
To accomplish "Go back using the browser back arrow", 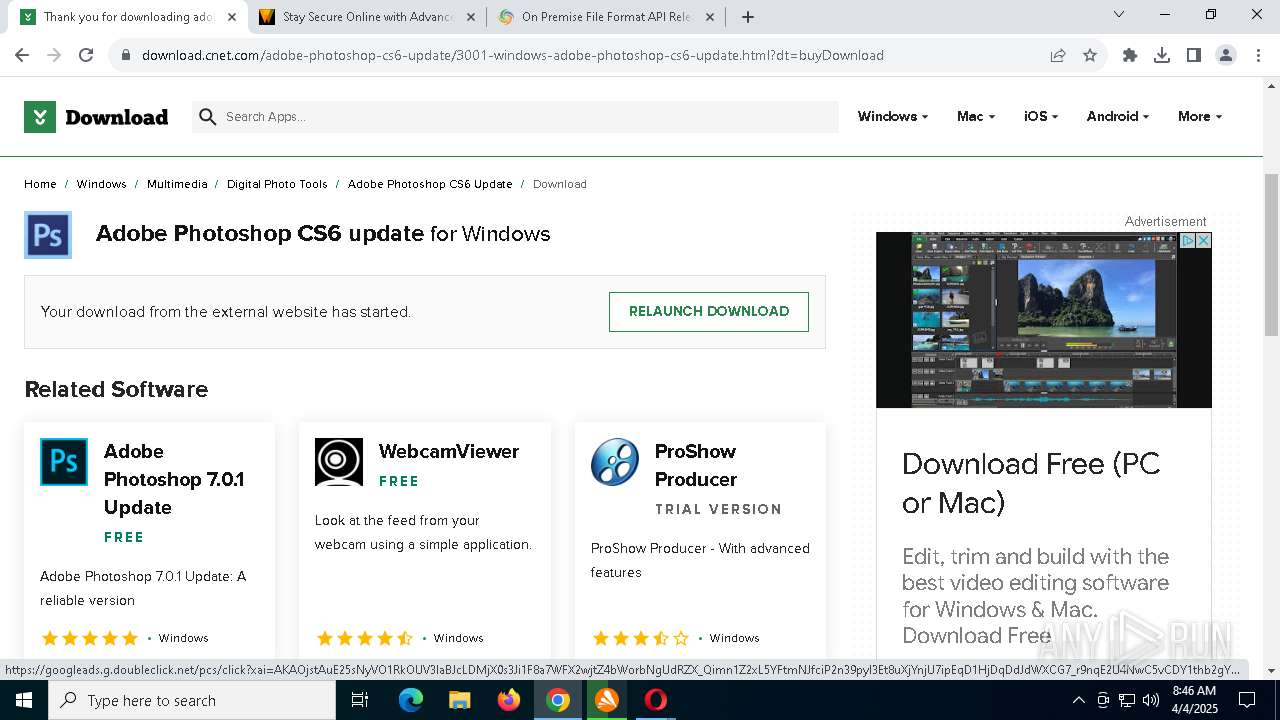I will click(x=22, y=55).
